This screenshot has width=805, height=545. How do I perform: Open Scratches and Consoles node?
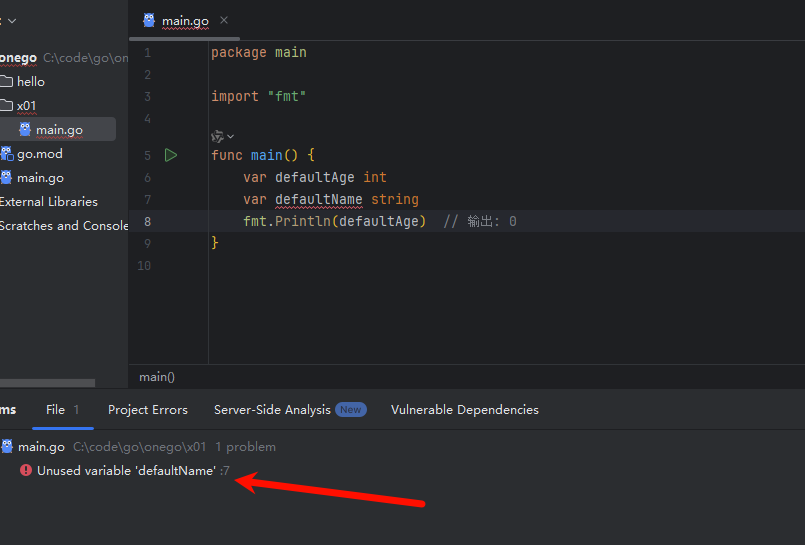(x=64, y=226)
